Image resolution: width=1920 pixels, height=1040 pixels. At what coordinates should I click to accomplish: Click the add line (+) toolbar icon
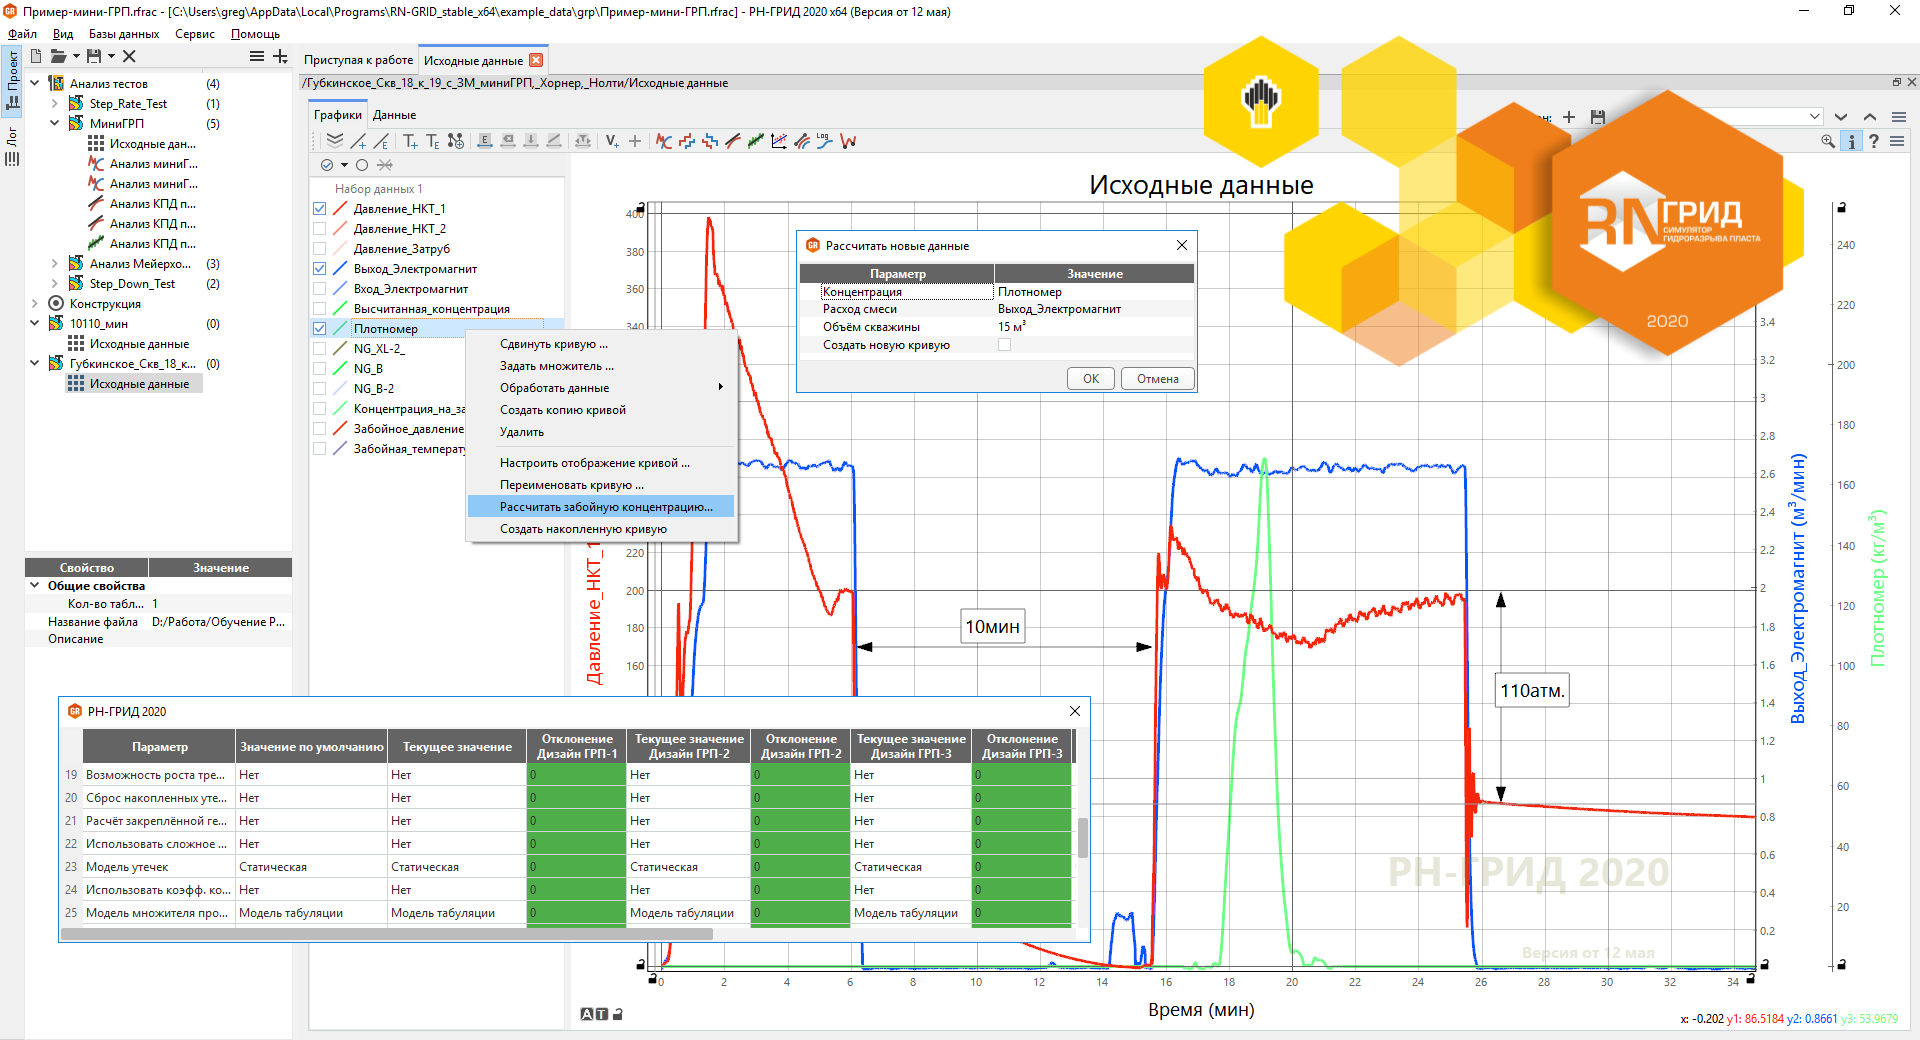[x=358, y=141]
